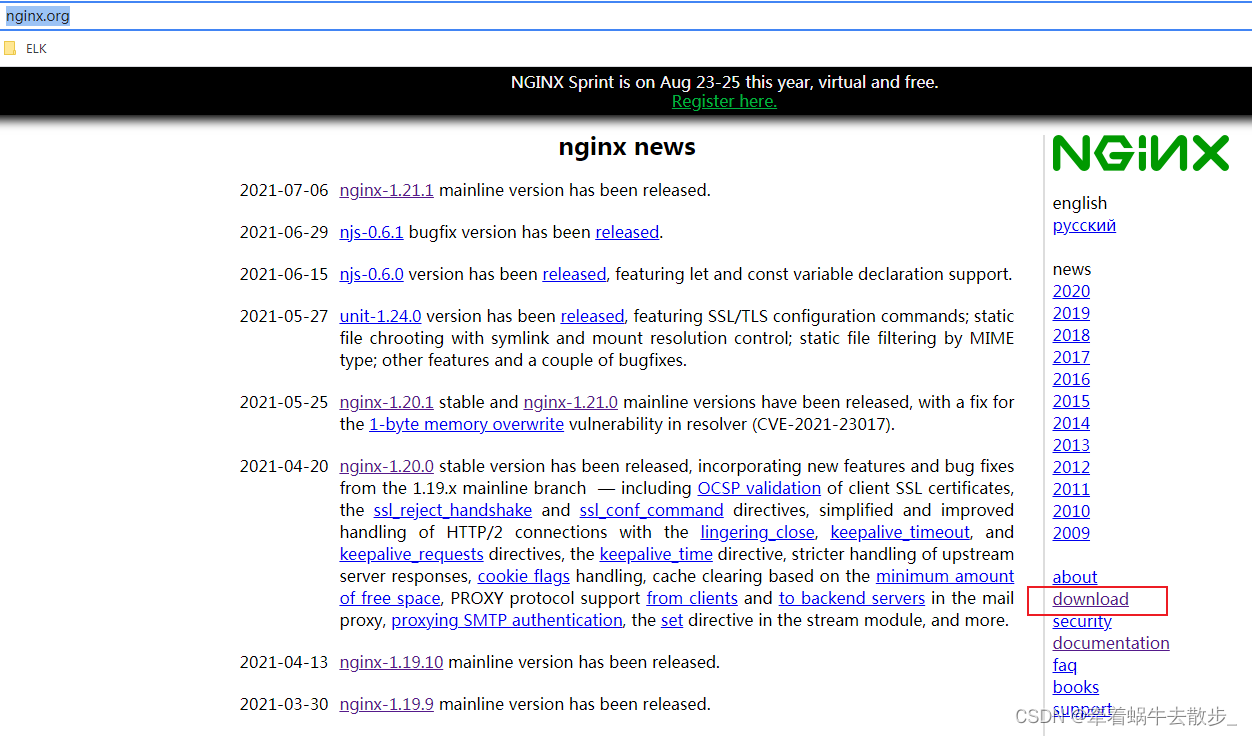Open 2013 news archive
Viewport: 1252px width, 736px height.
[x=1071, y=445]
